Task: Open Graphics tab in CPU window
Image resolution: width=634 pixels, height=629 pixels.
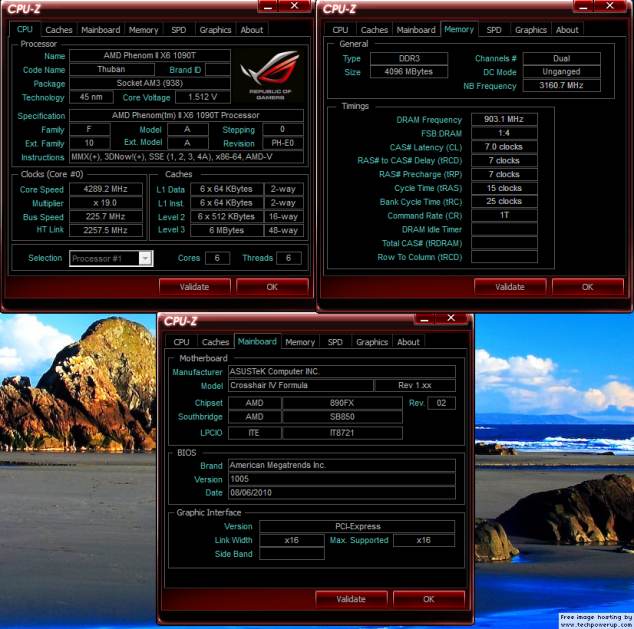Action: [215, 30]
